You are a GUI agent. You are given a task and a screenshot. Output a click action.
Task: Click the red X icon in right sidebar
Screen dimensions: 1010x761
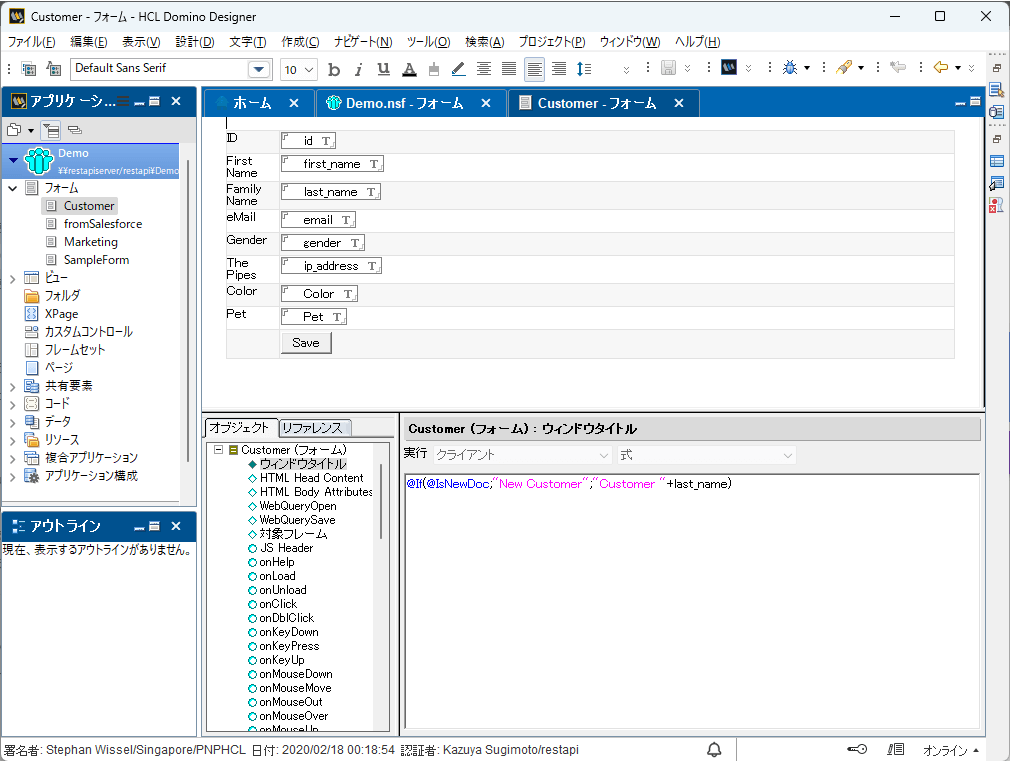tap(996, 205)
